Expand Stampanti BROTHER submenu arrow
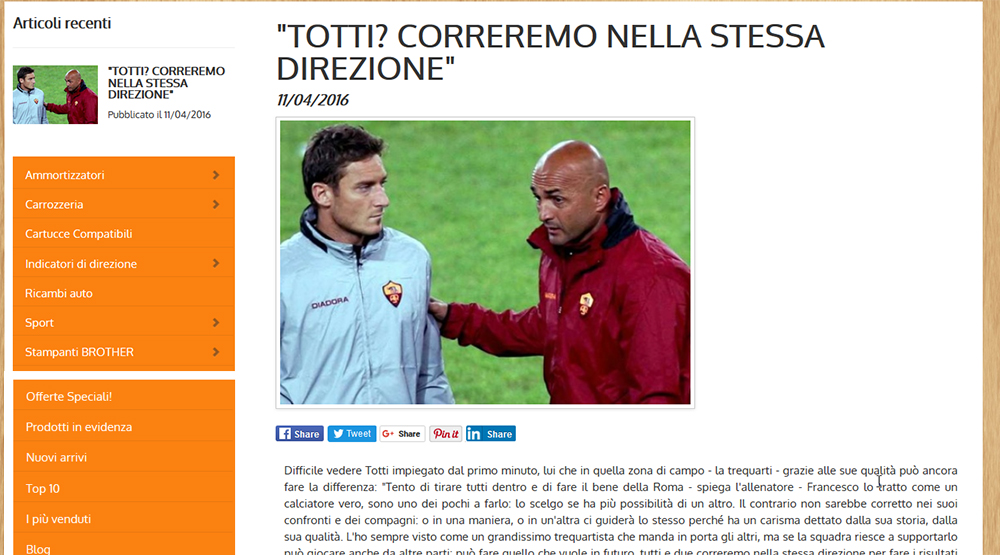 [216, 352]
